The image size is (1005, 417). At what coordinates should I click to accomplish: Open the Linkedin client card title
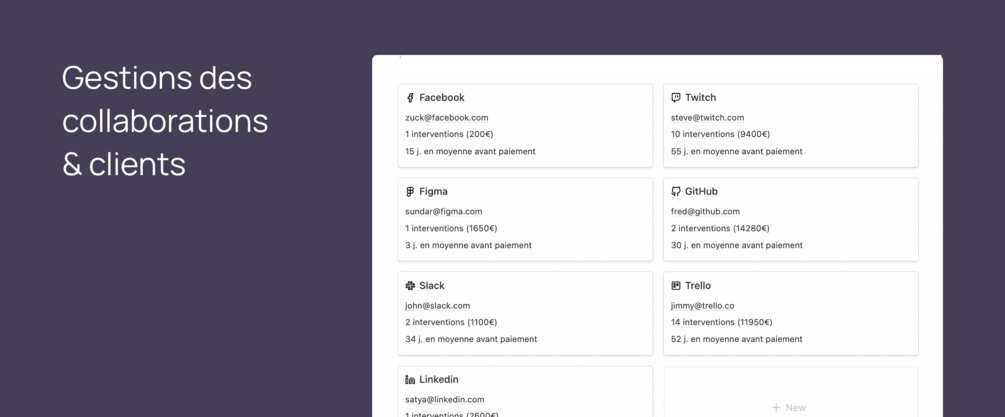438,380
